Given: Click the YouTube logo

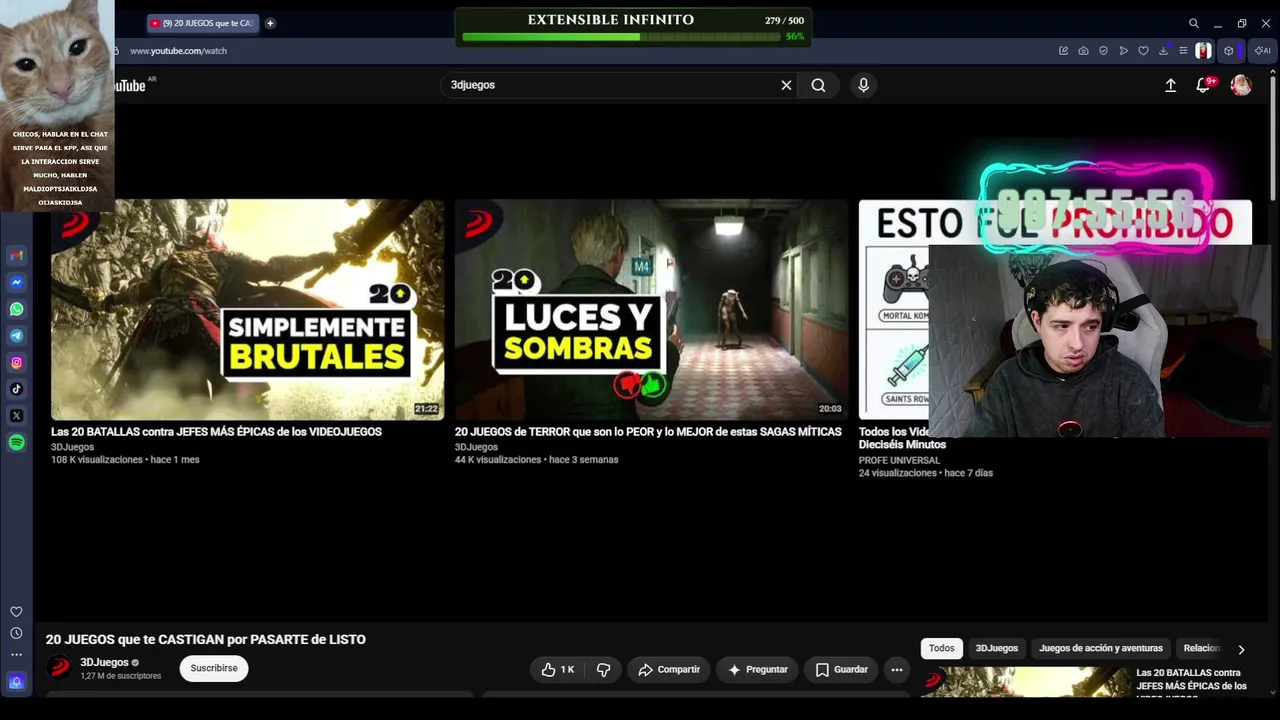Looking at the screenshot, I should coord(130,86).
